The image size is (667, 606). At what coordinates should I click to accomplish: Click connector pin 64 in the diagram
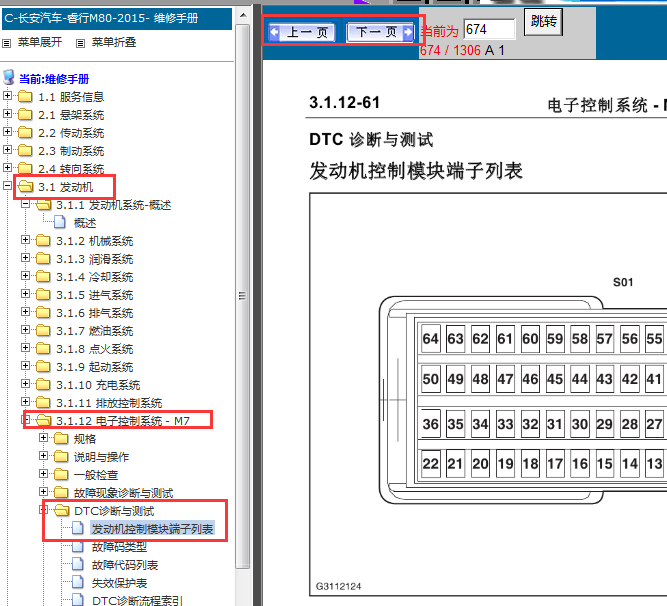click(x=430, y=339)
